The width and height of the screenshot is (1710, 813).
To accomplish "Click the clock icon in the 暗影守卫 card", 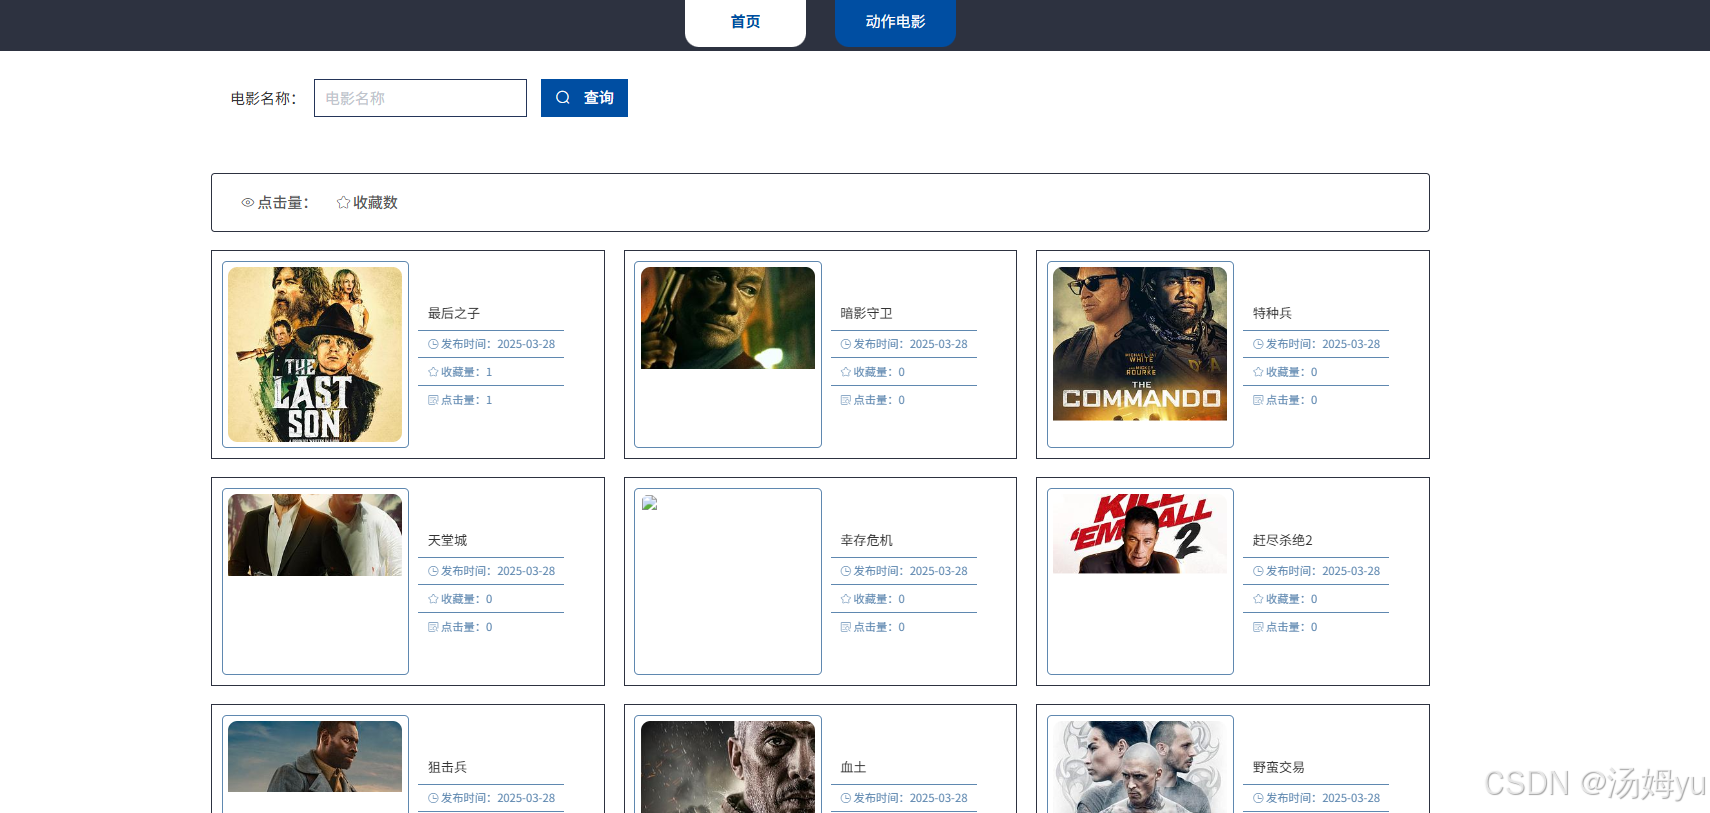I will 845,344.
